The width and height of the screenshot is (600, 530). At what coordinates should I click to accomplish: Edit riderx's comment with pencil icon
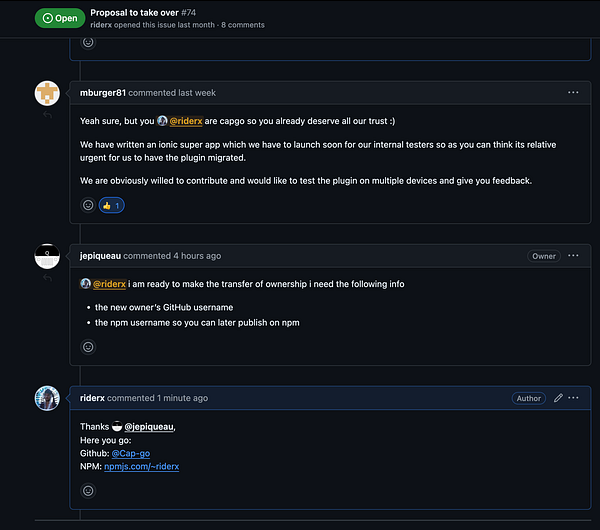pyautogui.click(x=558, y=398)
